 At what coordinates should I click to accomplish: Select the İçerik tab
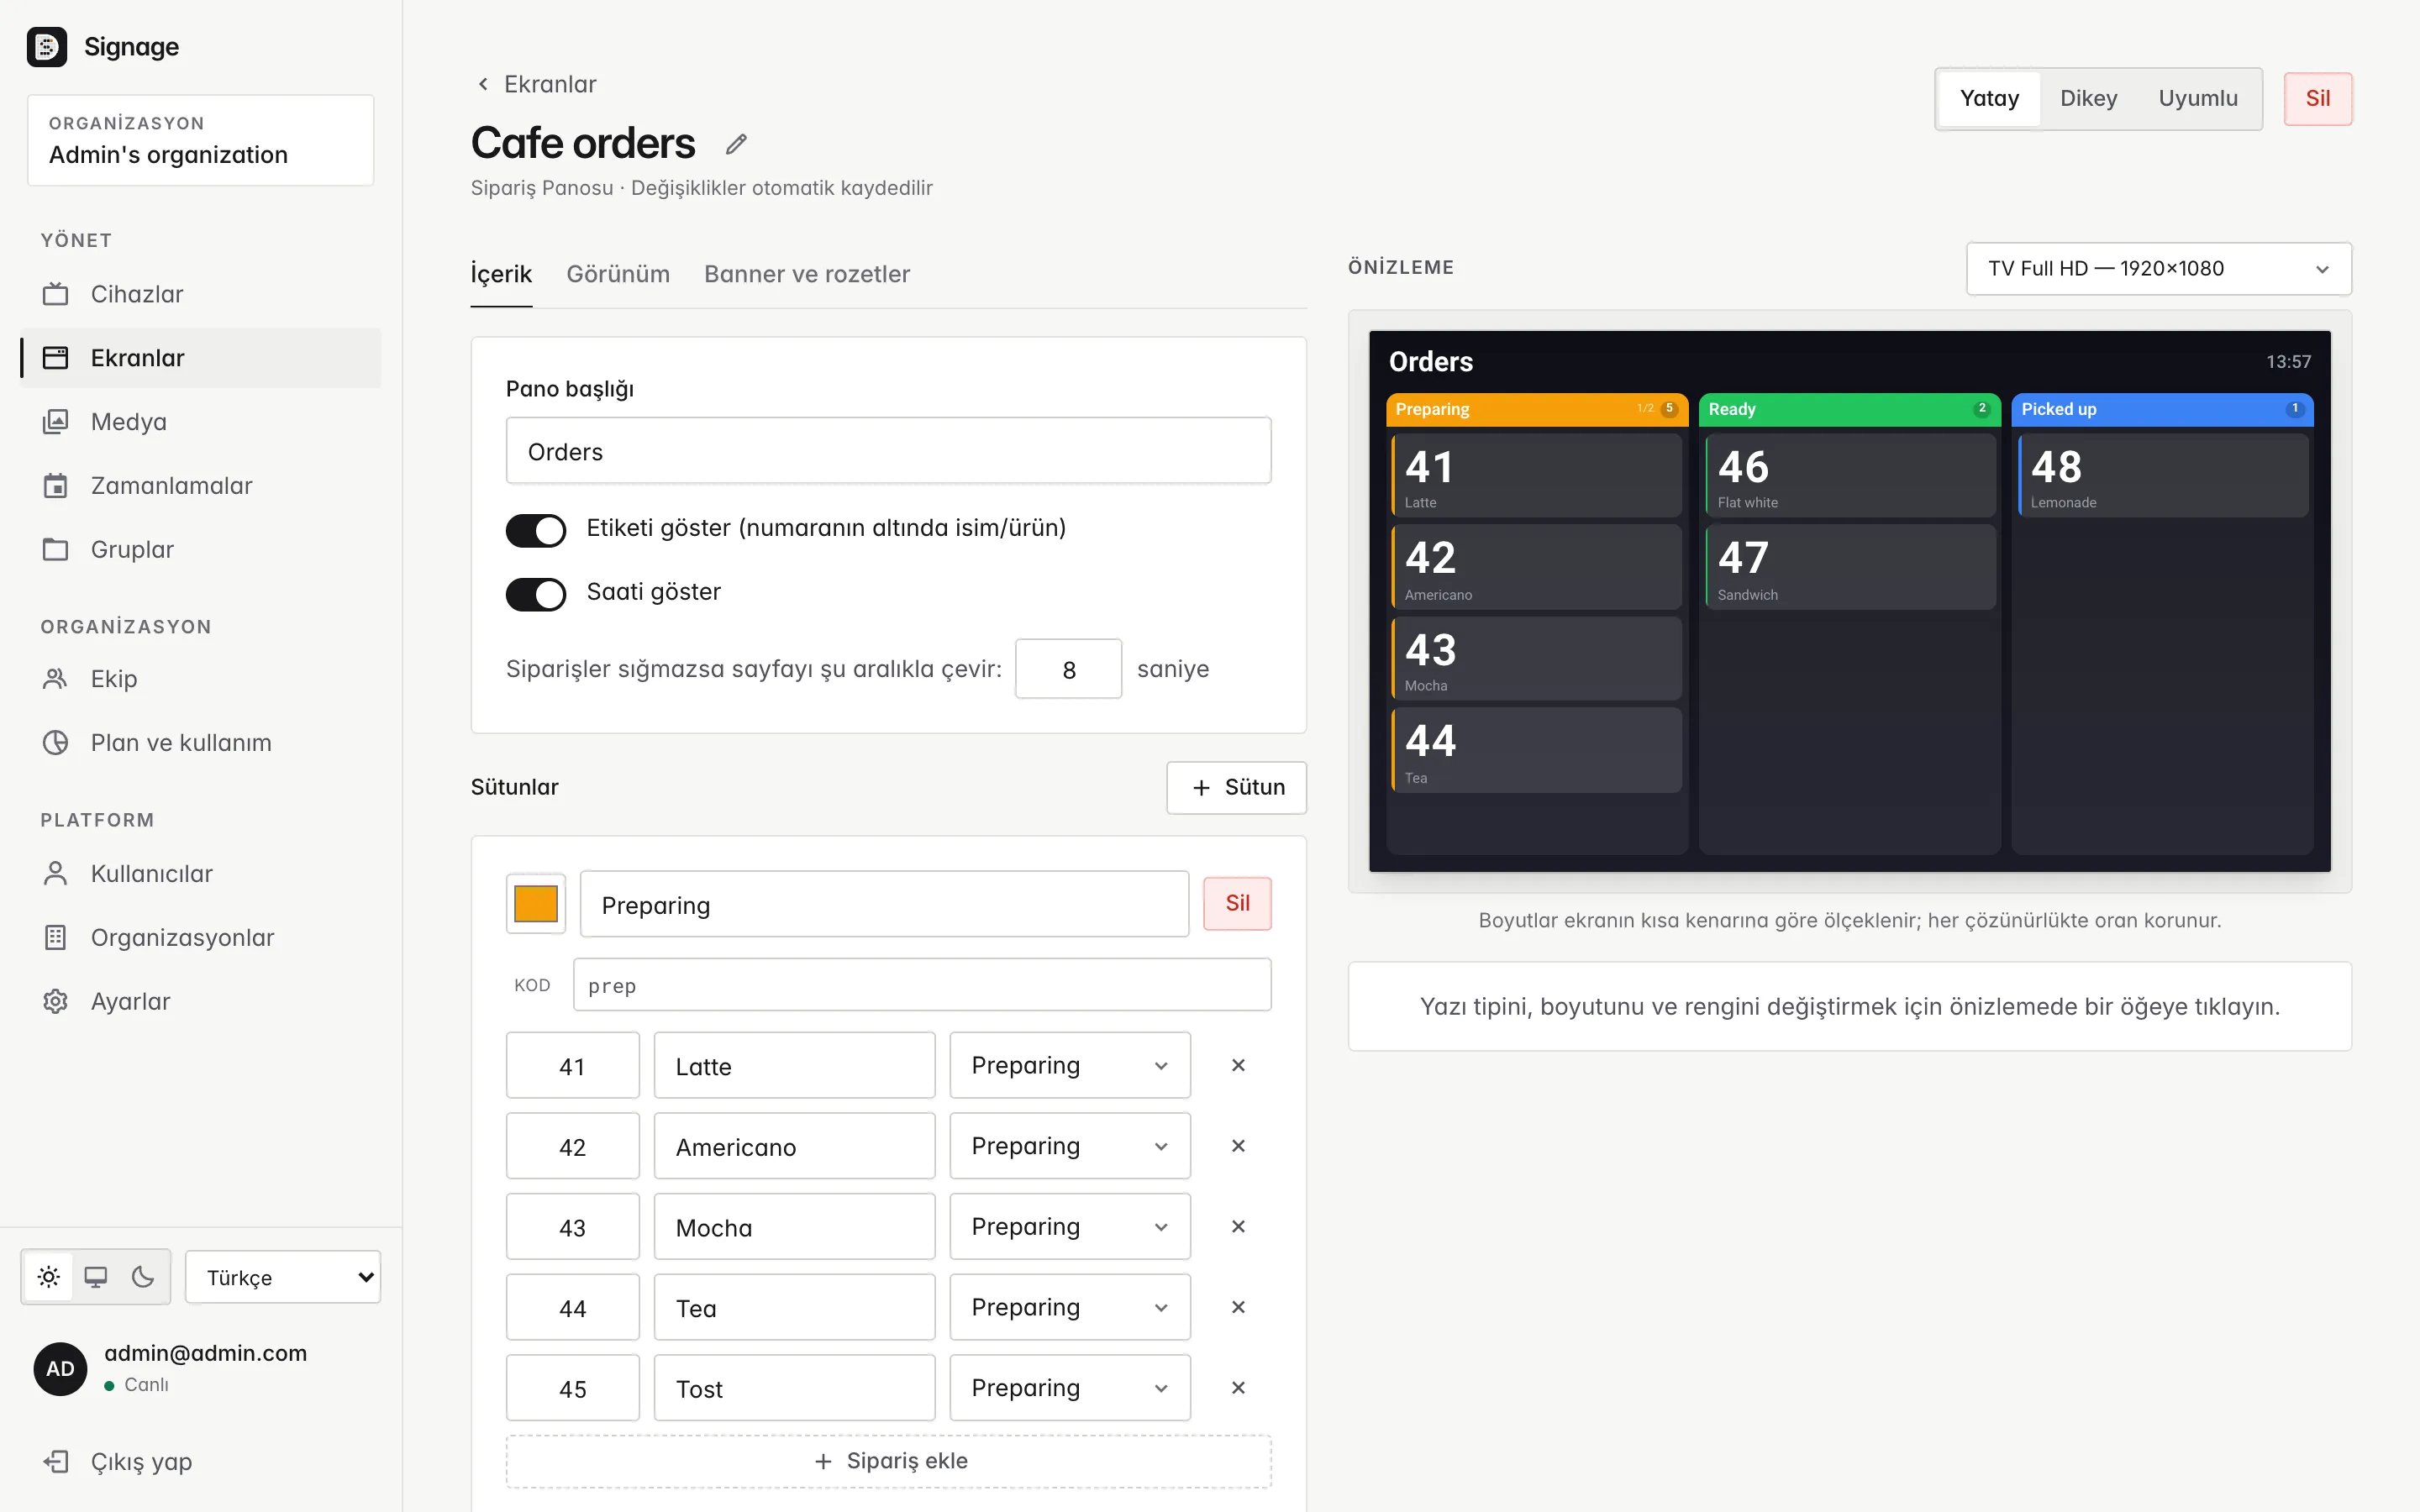coord(501,274)
